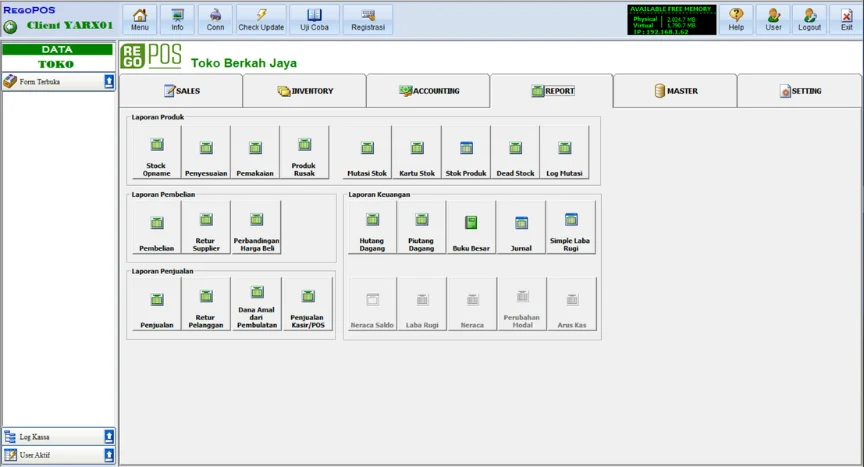
Task: Collapse the Form Terbuka panel
Action: coord(109,82)
